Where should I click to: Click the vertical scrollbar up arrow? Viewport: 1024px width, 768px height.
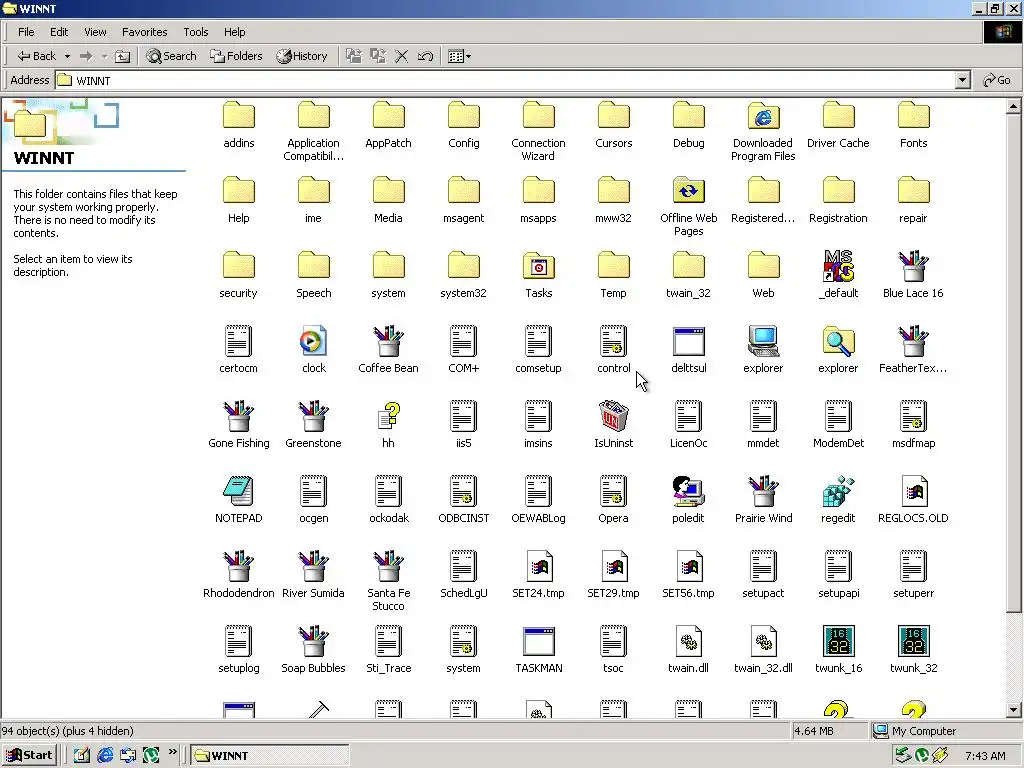(x=1014, y=106)
